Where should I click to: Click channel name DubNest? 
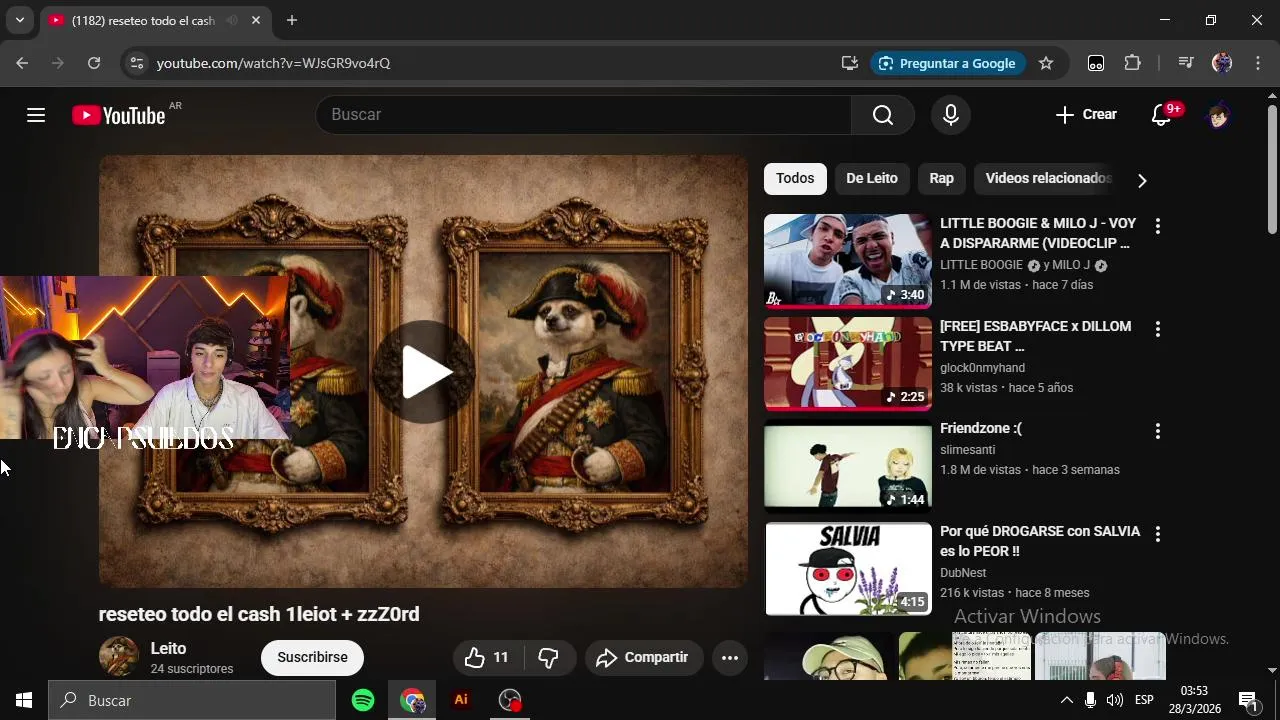(x=963, y=573)
